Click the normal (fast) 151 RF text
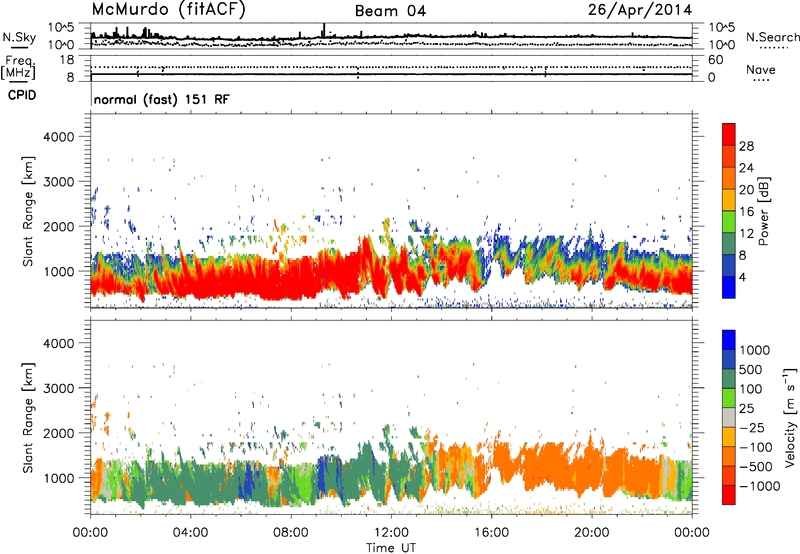Viewport: 800px width, 554px height. tap(162, 99)
